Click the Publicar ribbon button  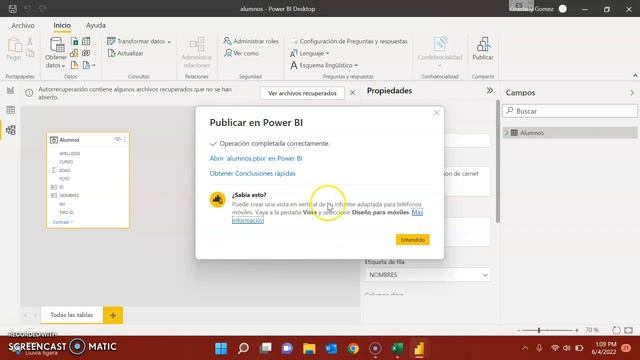(x=483, y=49)
